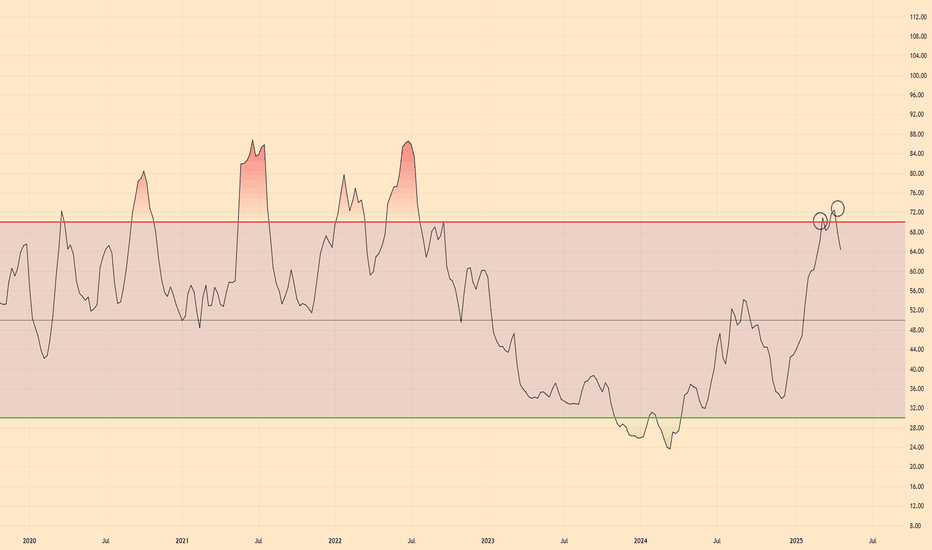This screenshot has height=550, width=932.
Task: Click the 44.00 price axis label
Action: (x=918, y=350)
